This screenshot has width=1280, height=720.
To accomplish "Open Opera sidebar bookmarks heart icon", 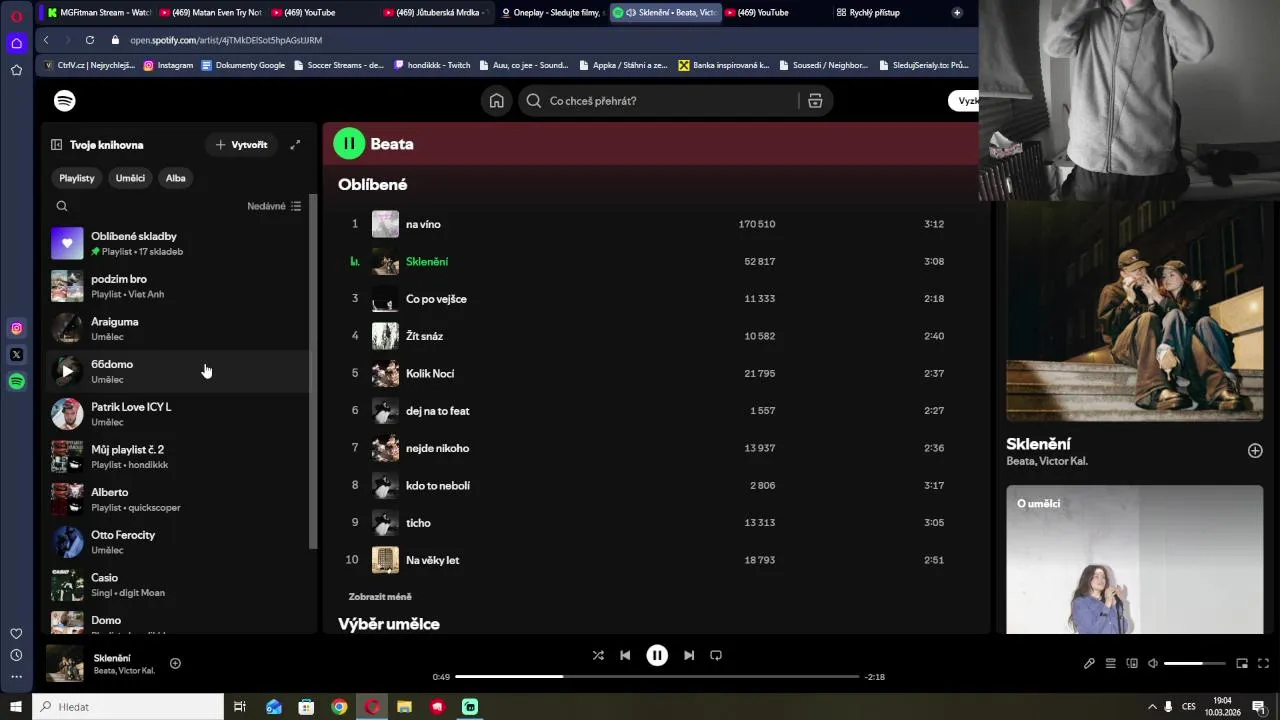I will click(x=16, y=633).
